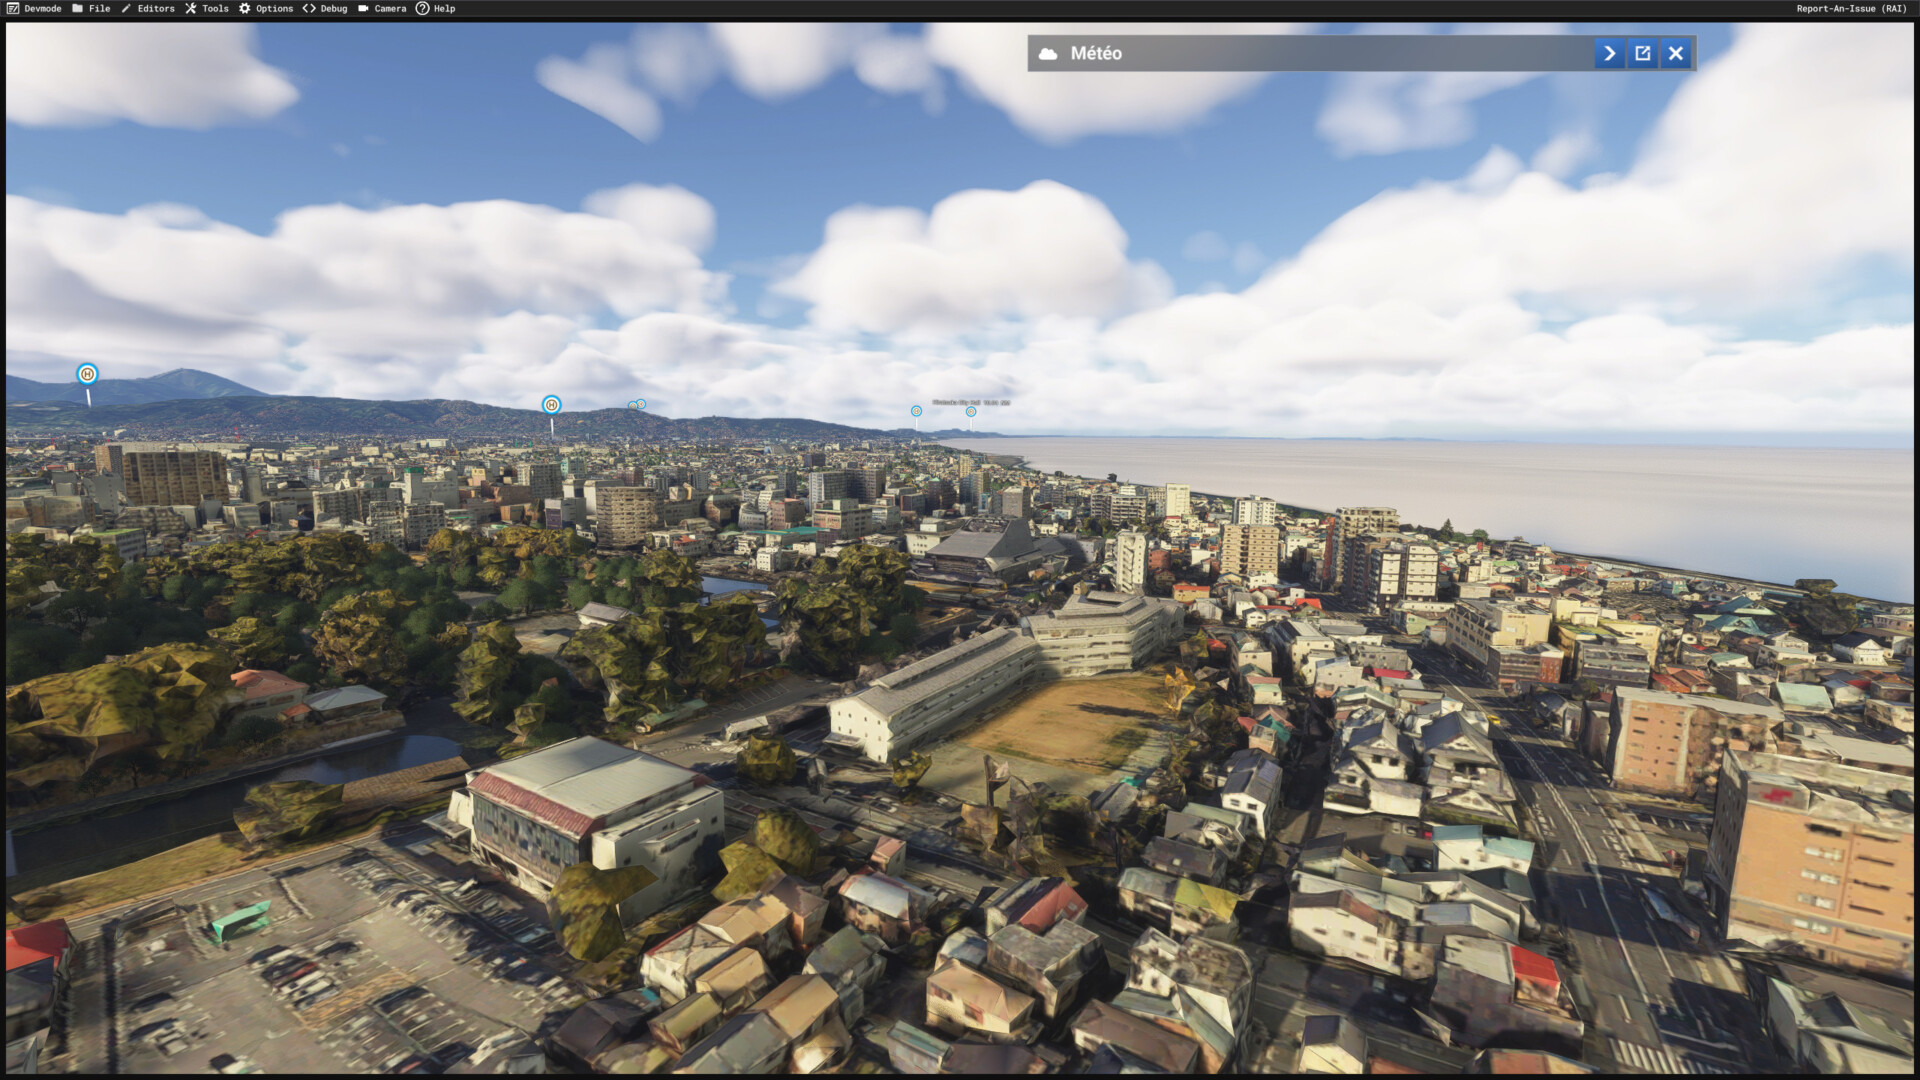The image size is (1920, 1080).
Task: Click the small heliport marker under the city hall label
Action: pyautogui.click(x=970, y=412)
